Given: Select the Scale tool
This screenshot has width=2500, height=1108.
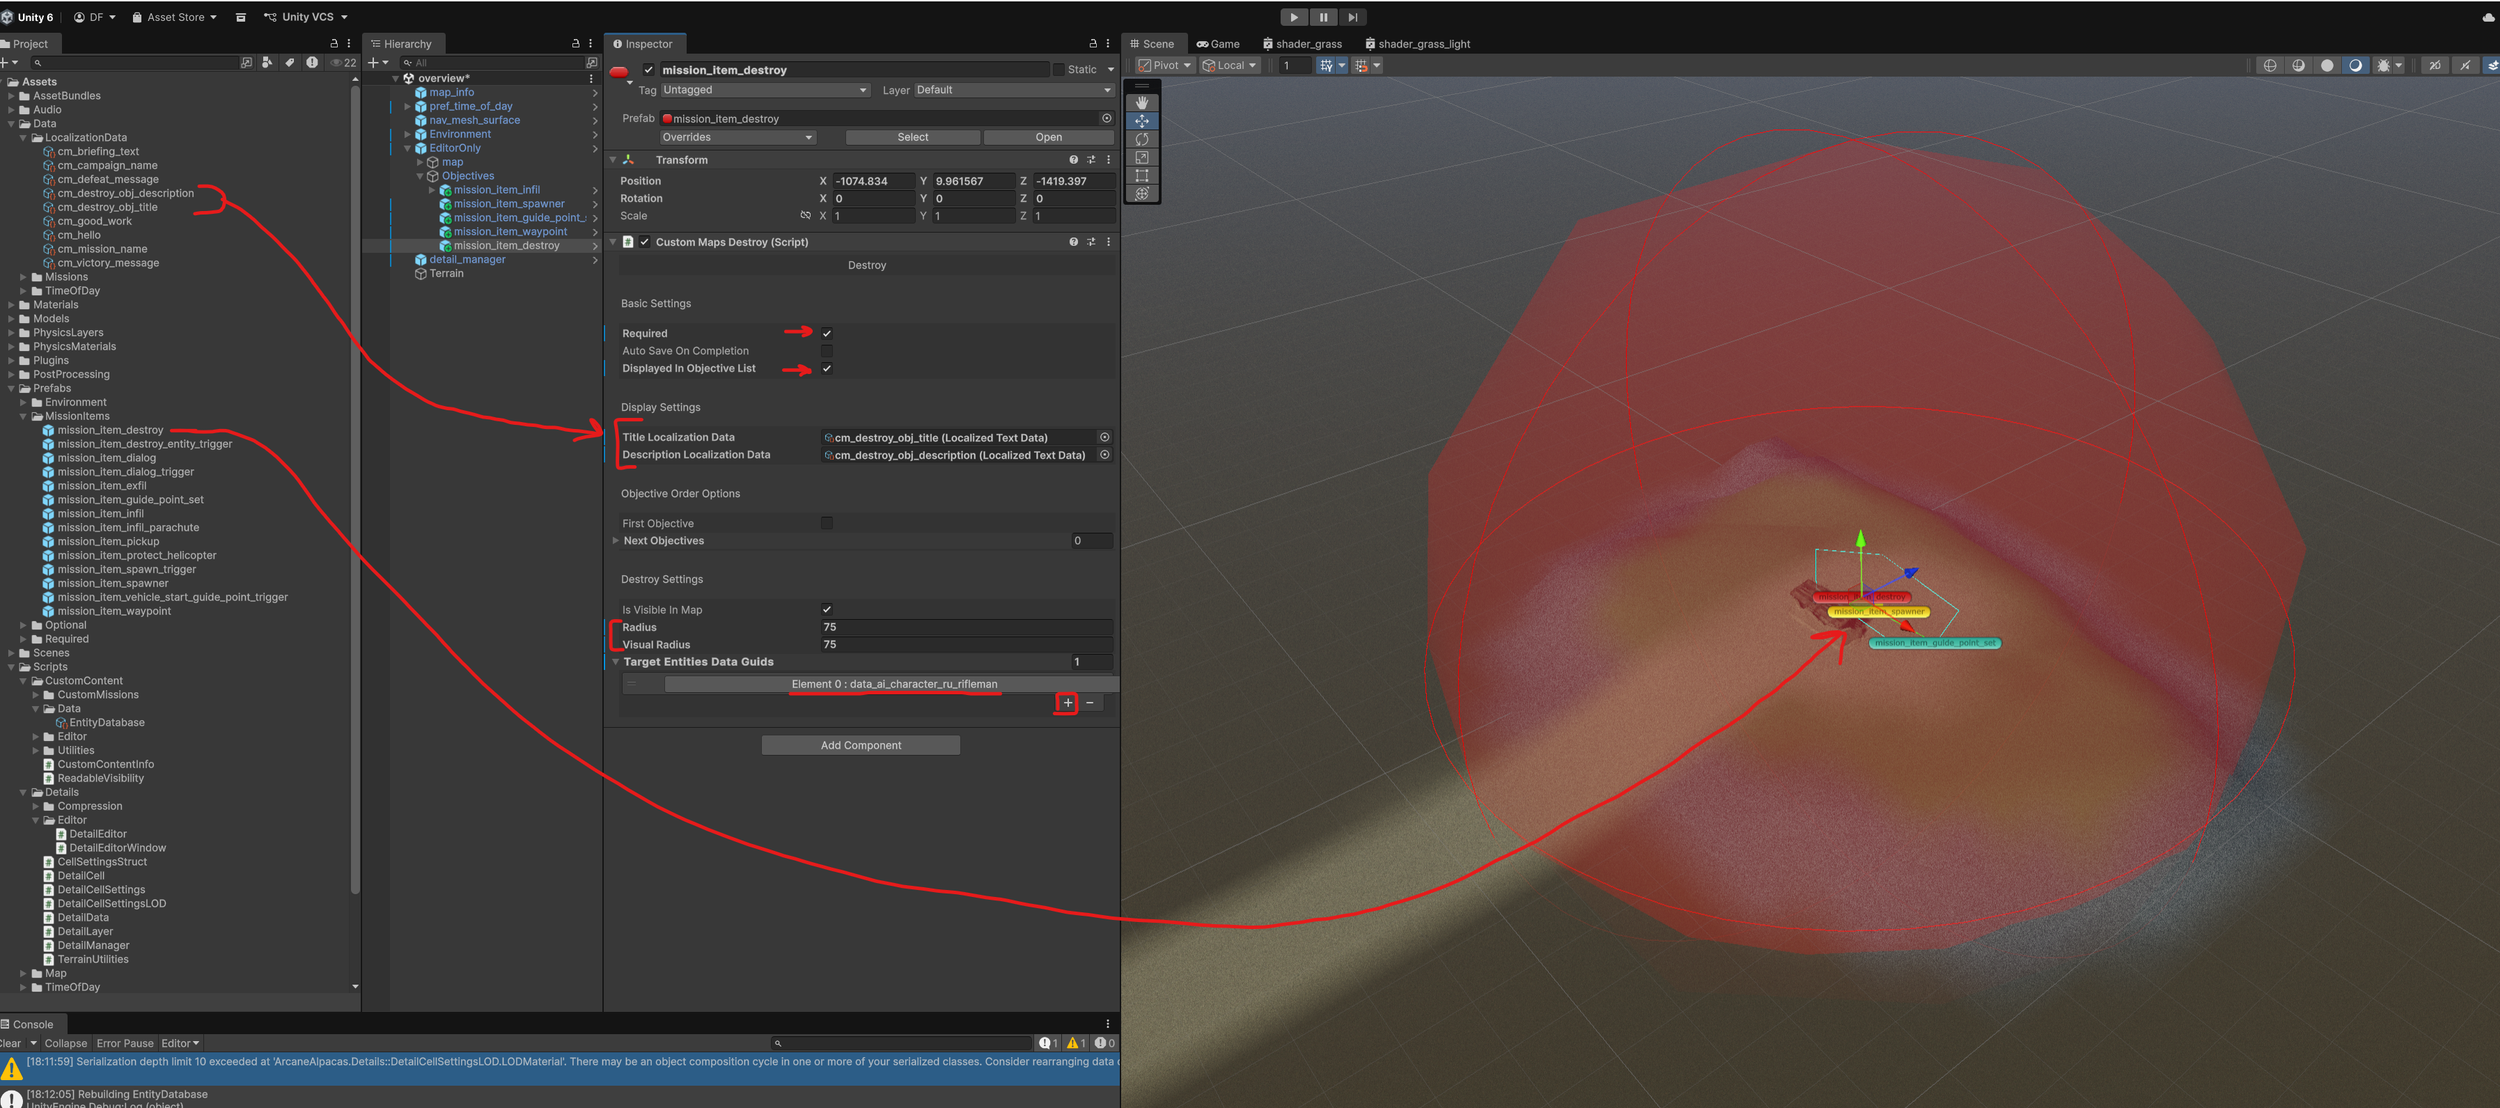Looking at the screenshot, I should [1141, 157].
